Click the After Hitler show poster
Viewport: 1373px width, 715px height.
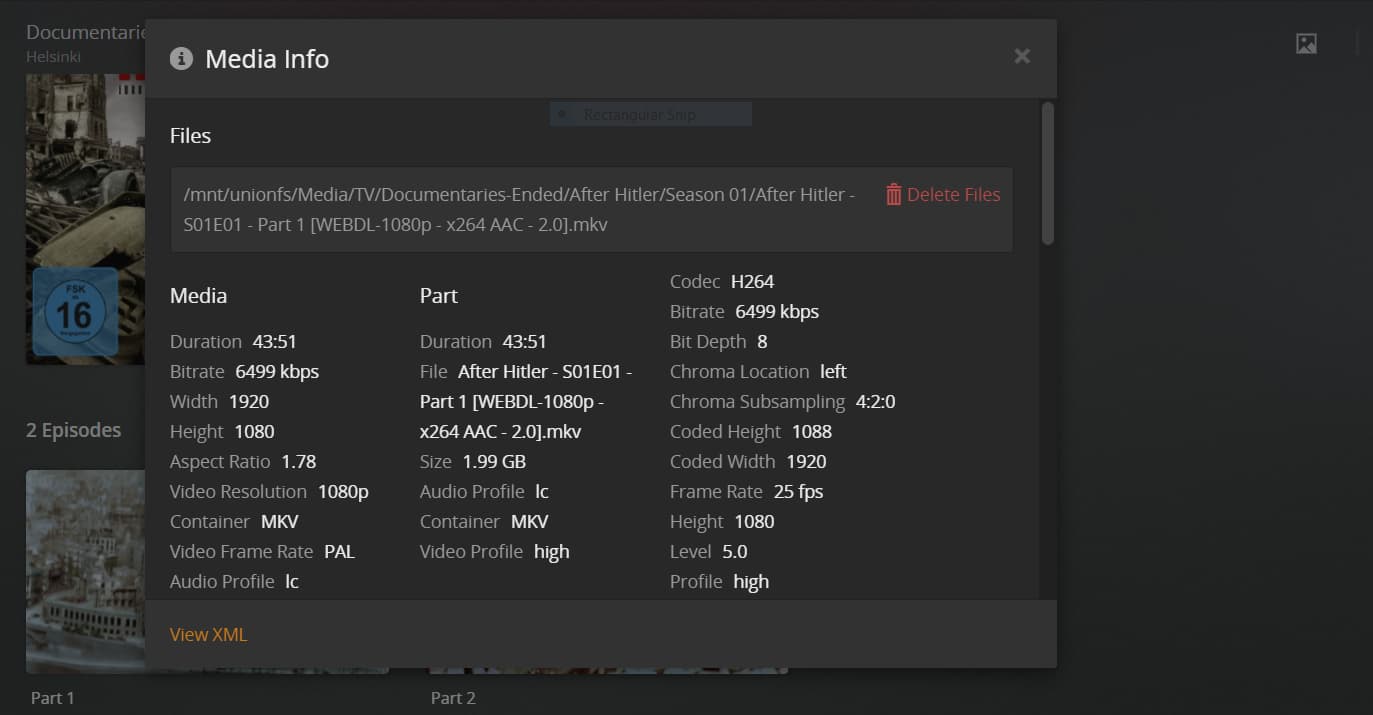click(85, 220)
